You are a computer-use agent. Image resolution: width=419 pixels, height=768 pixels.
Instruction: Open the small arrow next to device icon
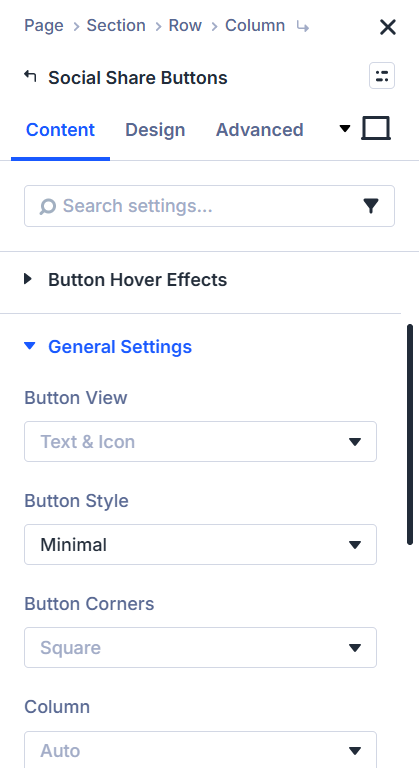click(x=345, y=129)
